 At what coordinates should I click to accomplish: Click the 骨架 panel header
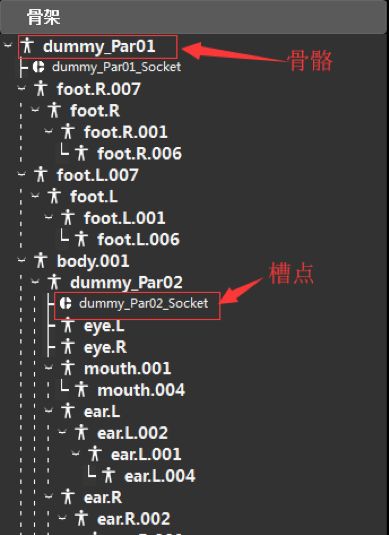(194, 17)
